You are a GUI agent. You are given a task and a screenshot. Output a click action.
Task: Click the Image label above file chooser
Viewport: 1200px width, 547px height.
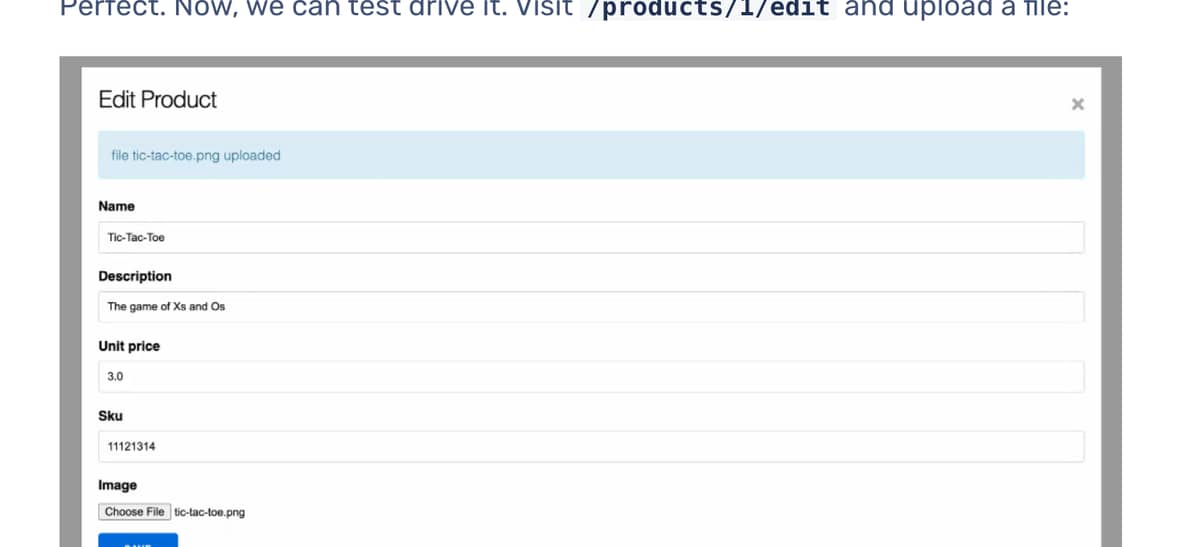pos(117,485)
